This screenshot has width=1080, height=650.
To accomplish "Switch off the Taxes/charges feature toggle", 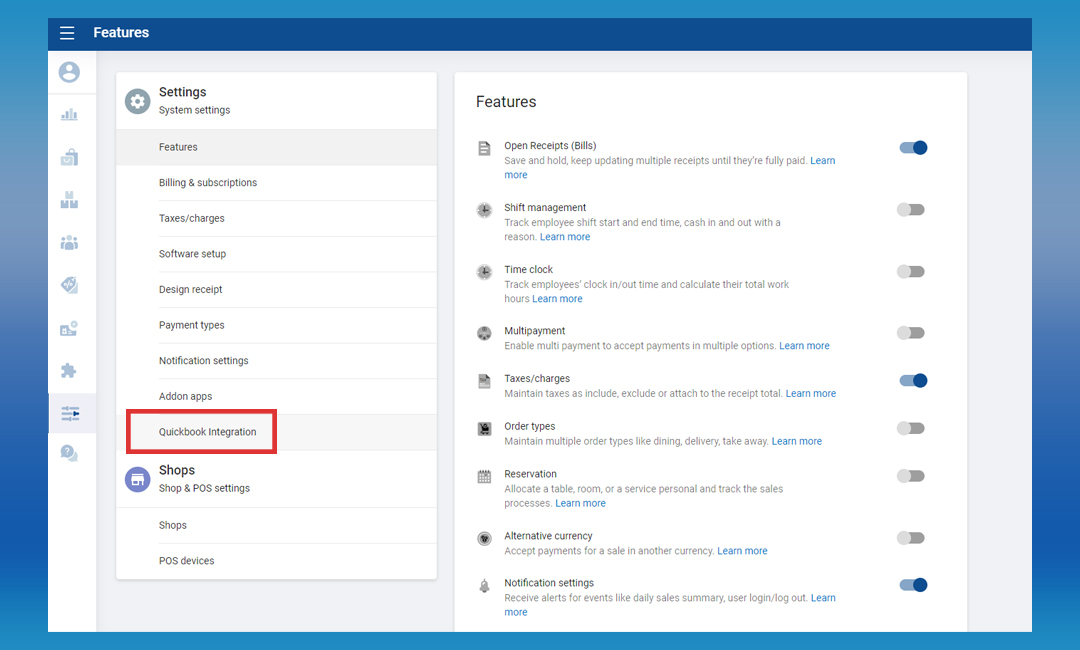I will [912, 381].
